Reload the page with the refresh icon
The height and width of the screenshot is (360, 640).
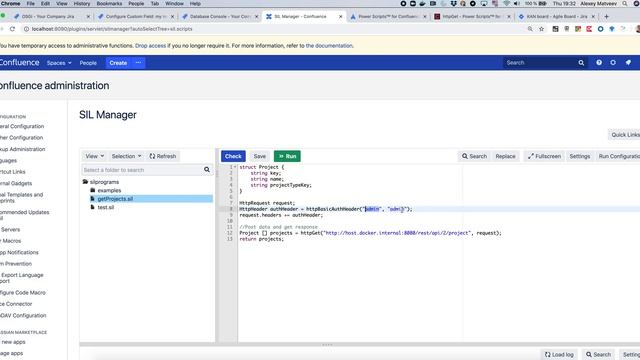(x=13, y=29)
